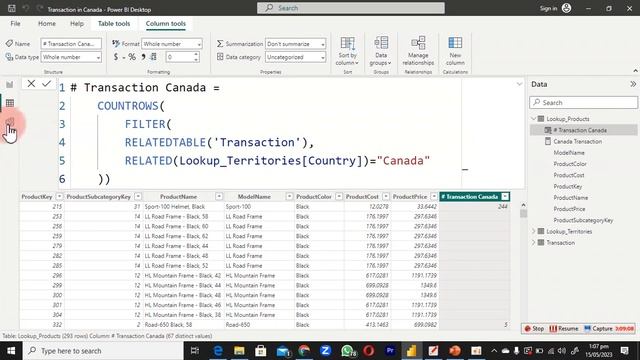
Task: Open Zoom from the taskbar
Action: coord(325,351)
